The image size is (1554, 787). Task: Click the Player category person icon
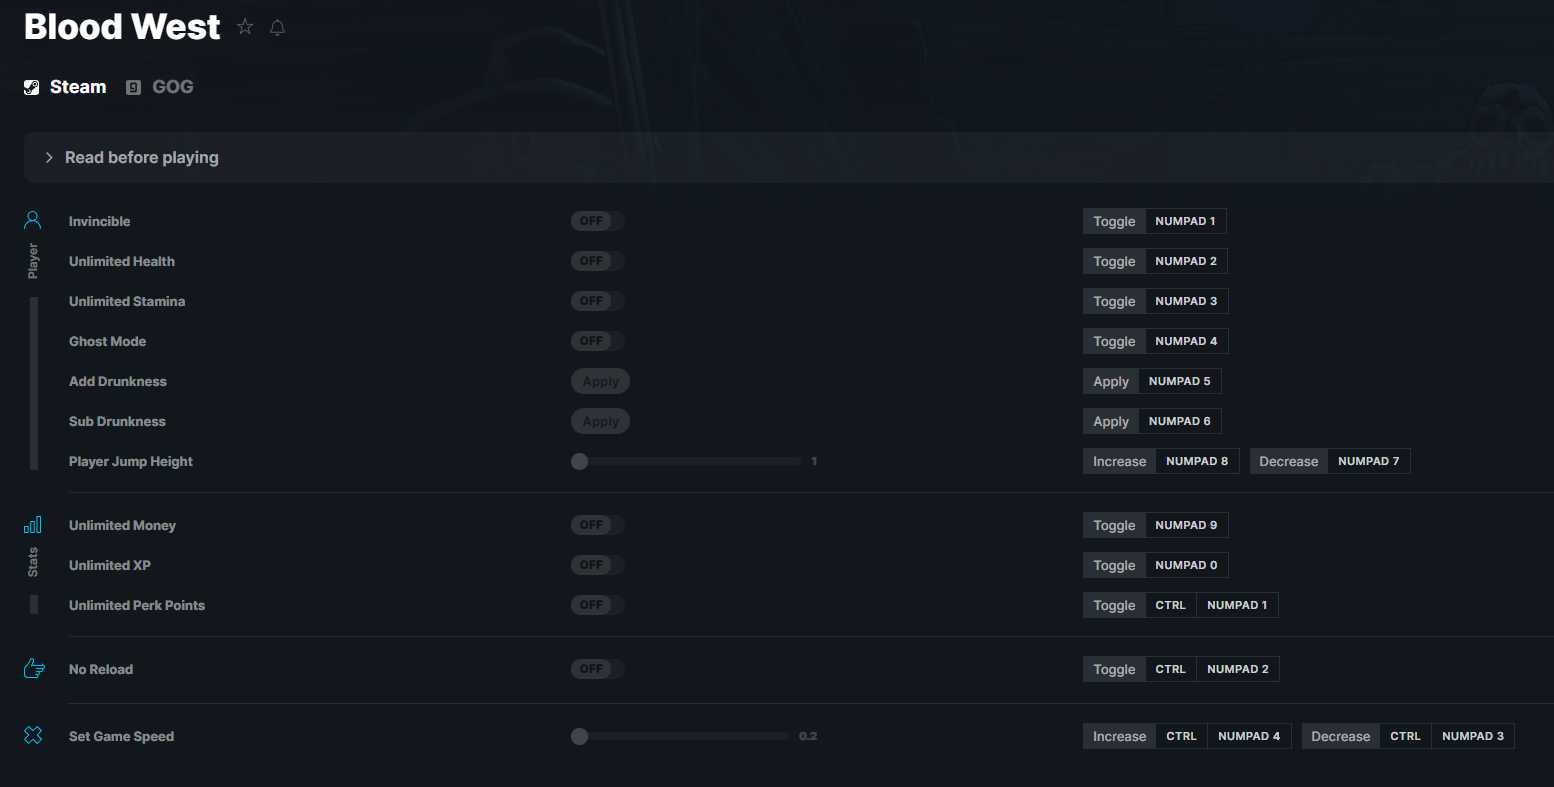33,219
